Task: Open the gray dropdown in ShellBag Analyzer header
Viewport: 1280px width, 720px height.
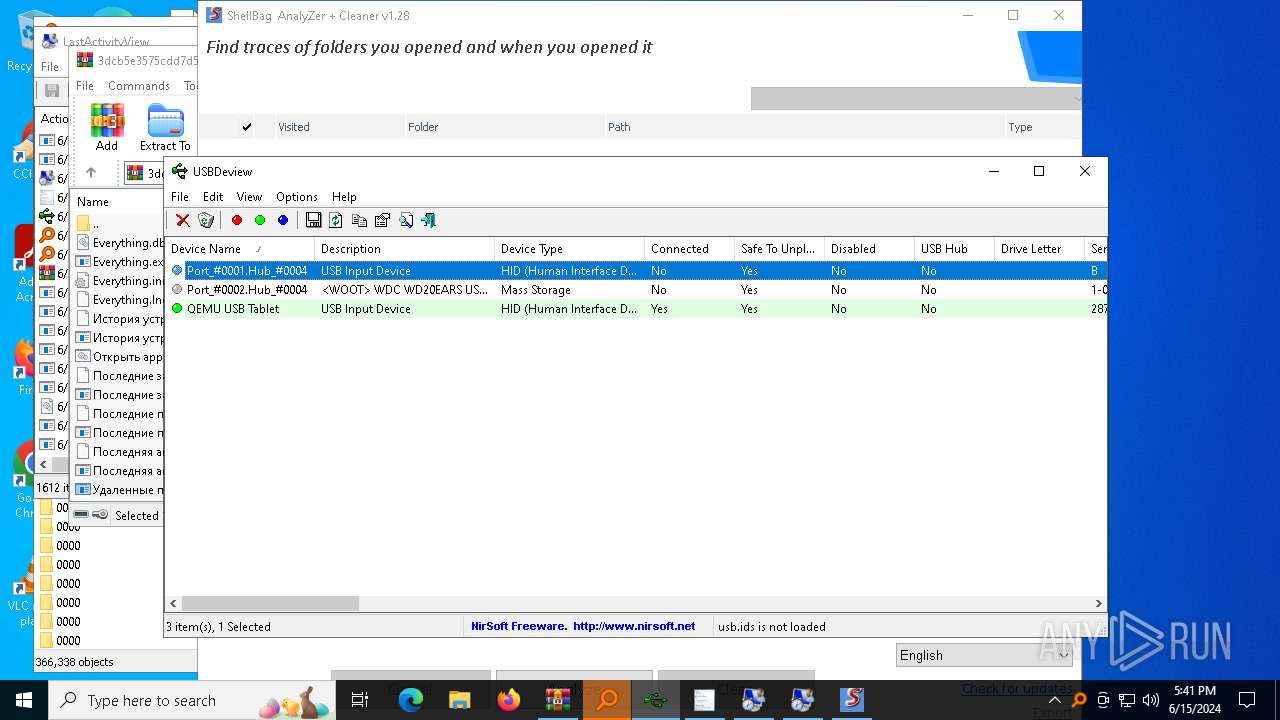Action: coord(916,98)
